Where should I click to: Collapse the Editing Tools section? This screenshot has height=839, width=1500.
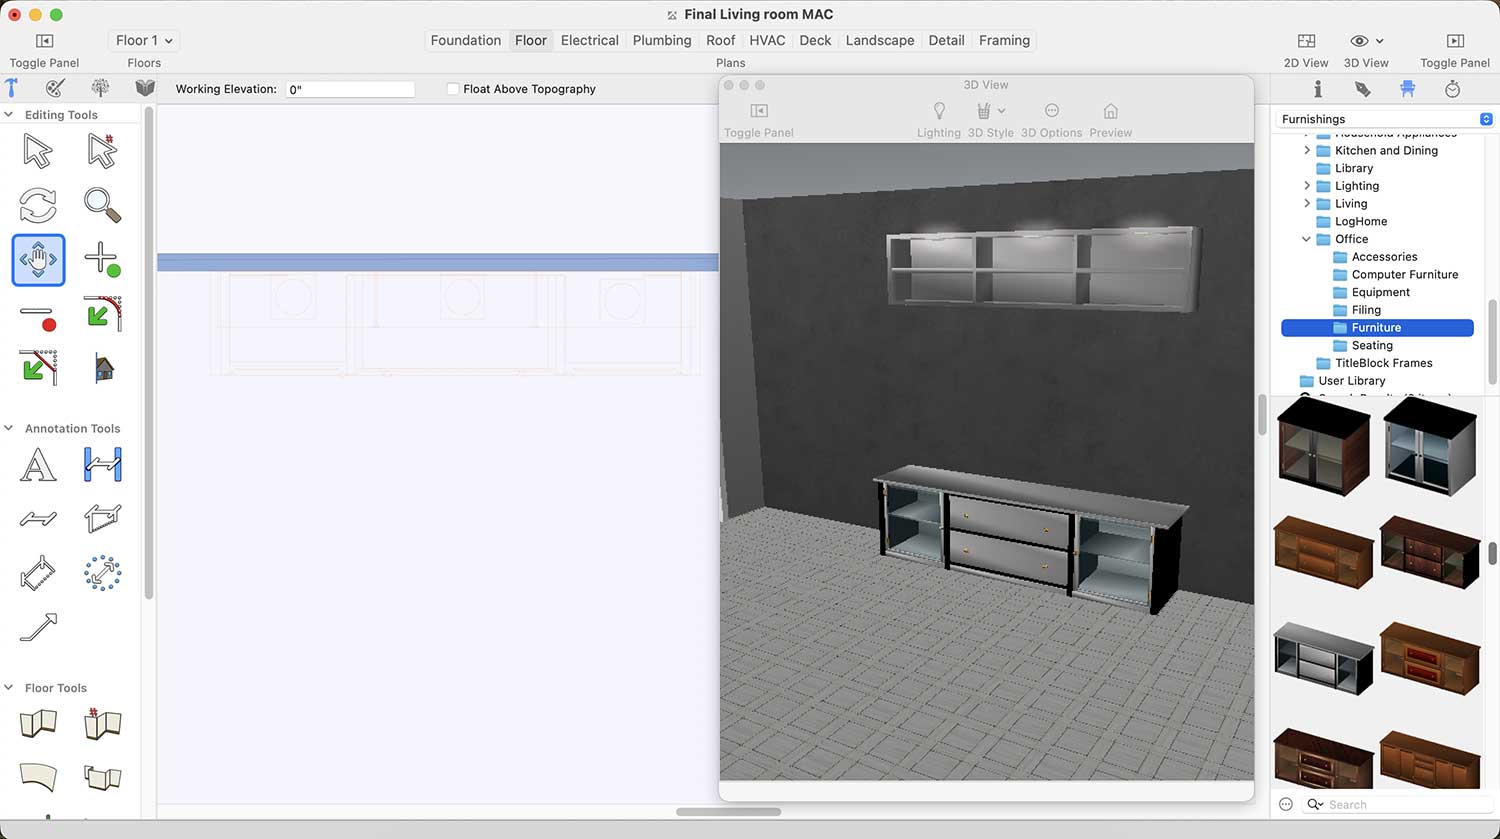pyautogui.click(x=9, y=115)
